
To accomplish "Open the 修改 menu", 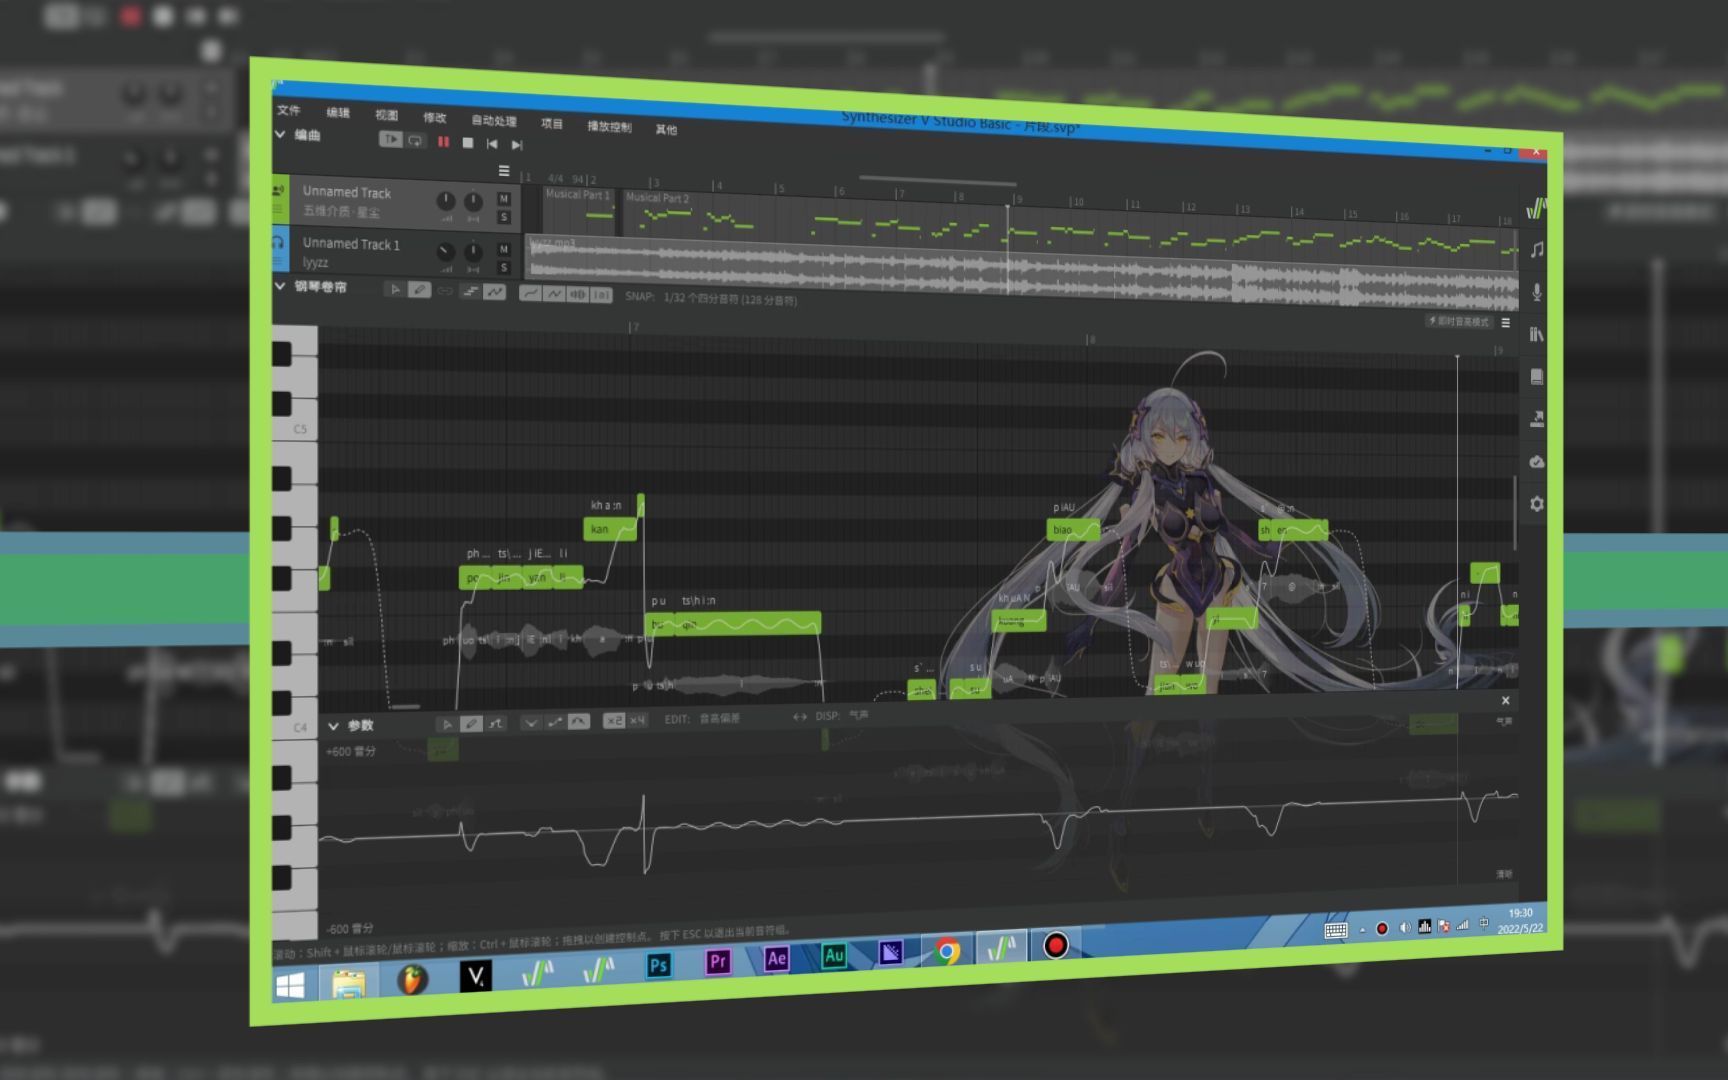I will (x=434, y=117).
